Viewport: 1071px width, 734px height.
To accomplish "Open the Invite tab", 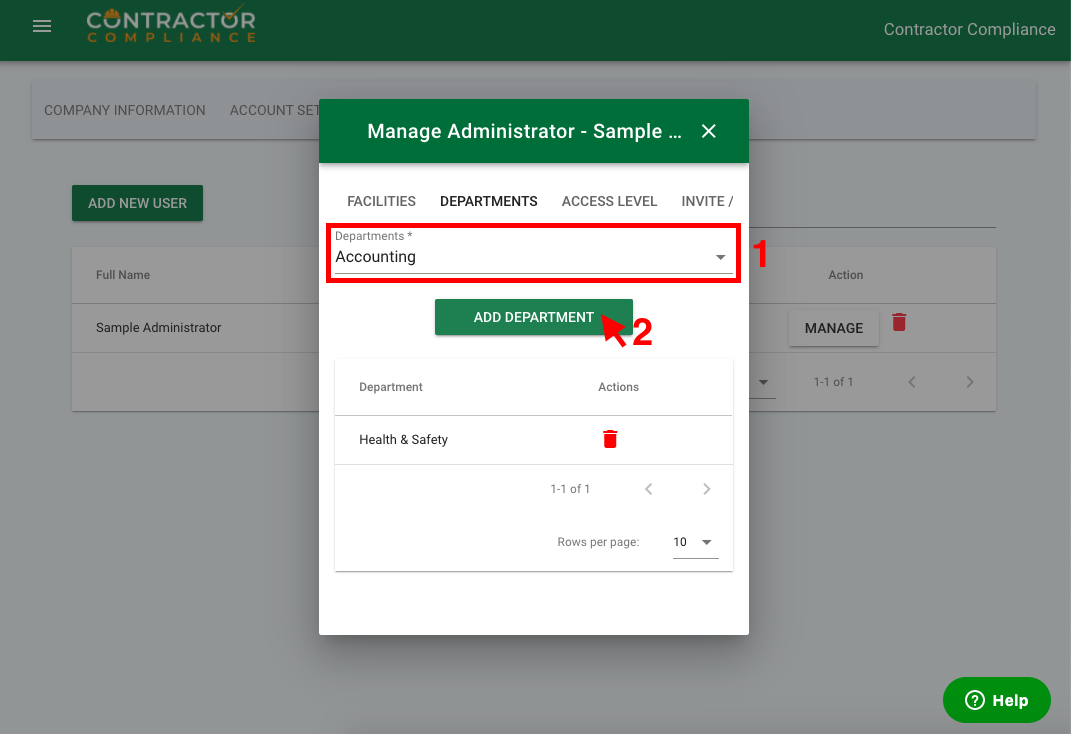I will [707, 201].
